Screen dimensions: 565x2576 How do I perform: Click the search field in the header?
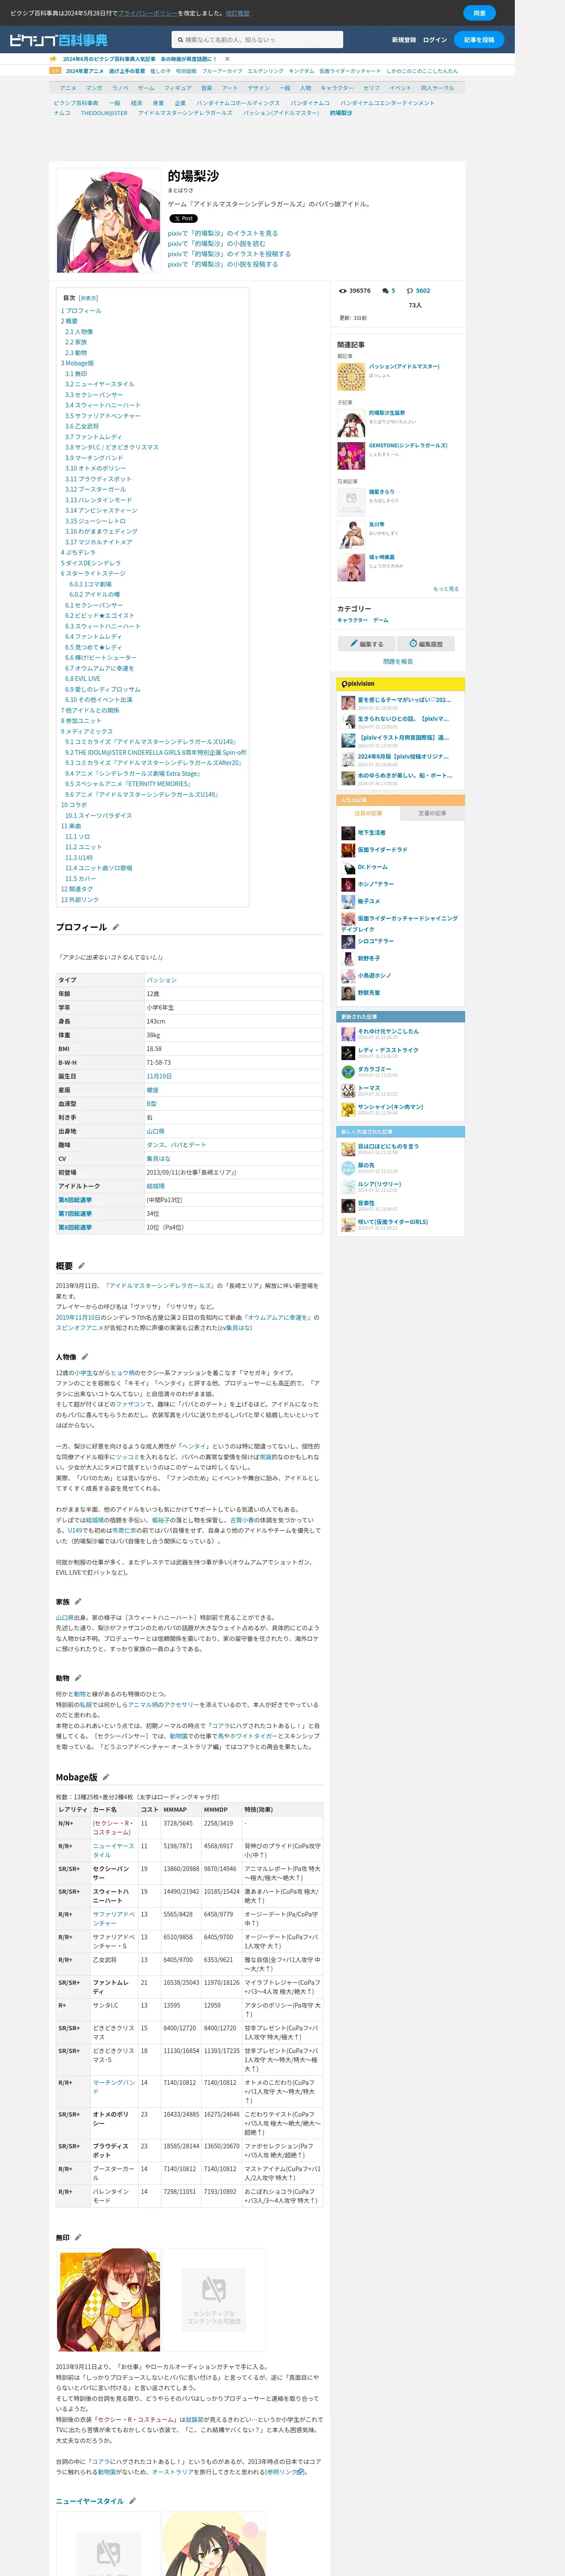[x=257, y=40]
